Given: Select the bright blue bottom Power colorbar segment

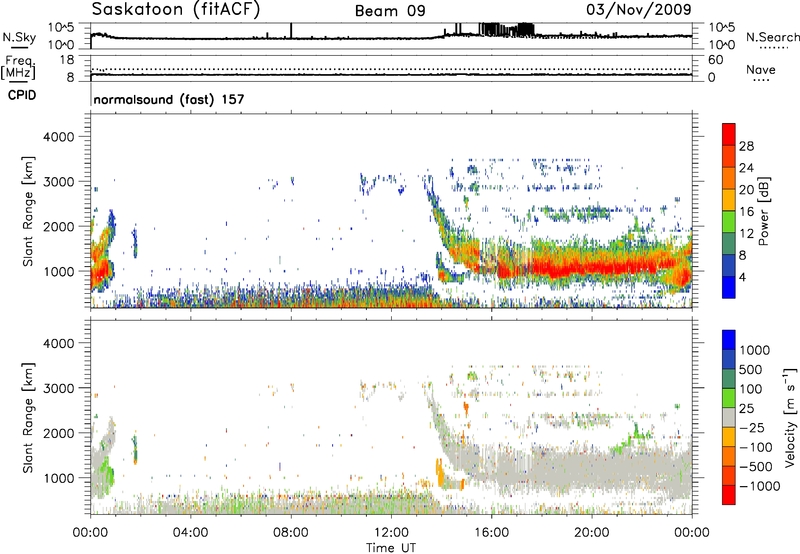Looking at the screenshot, I should (729, 287).
